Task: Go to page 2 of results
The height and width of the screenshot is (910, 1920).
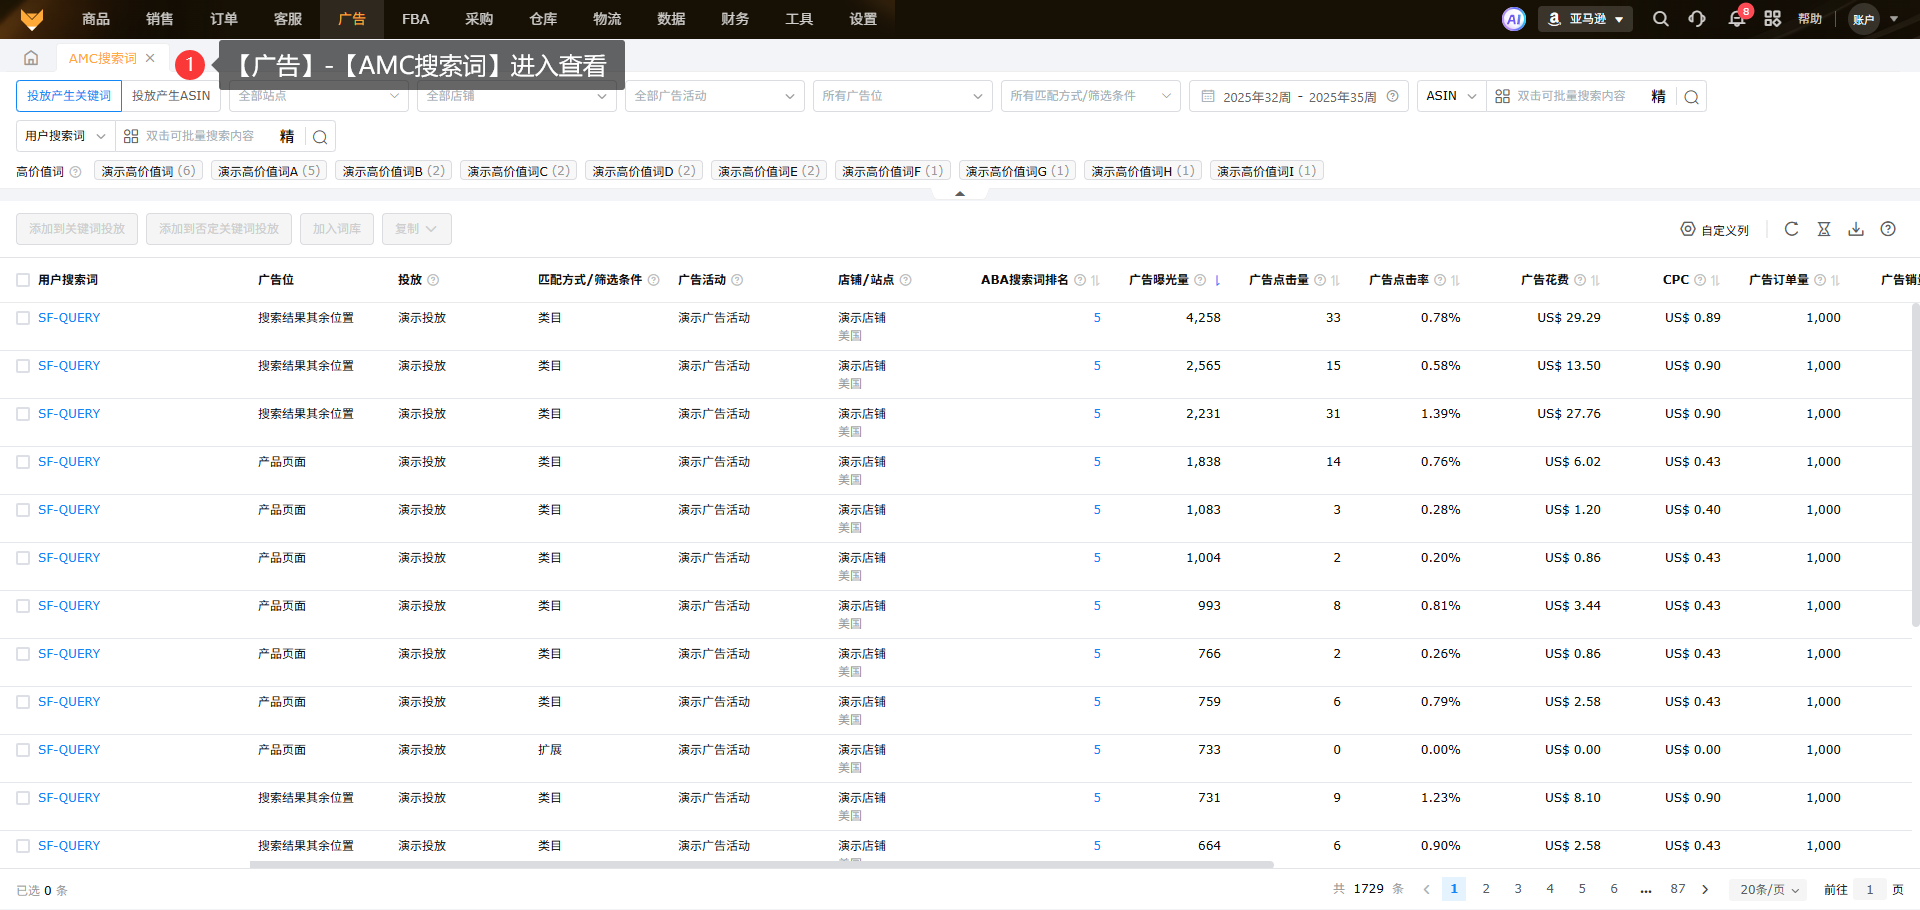Action: tap(1486, 889)
